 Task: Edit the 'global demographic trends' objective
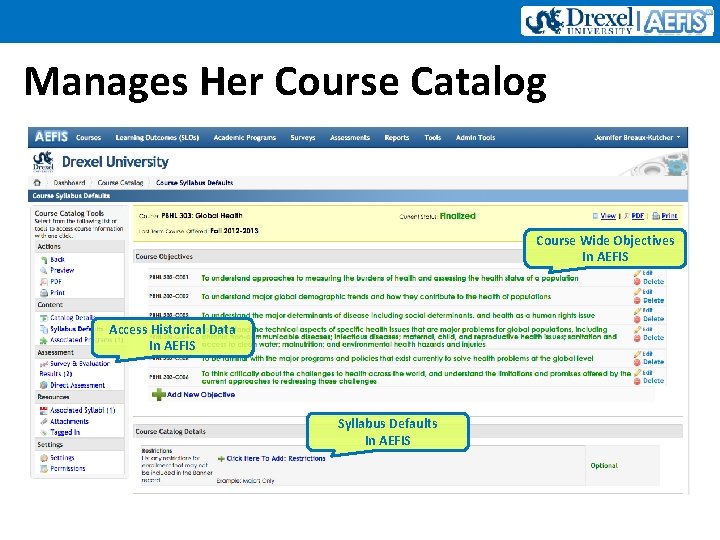pos(647,292)
